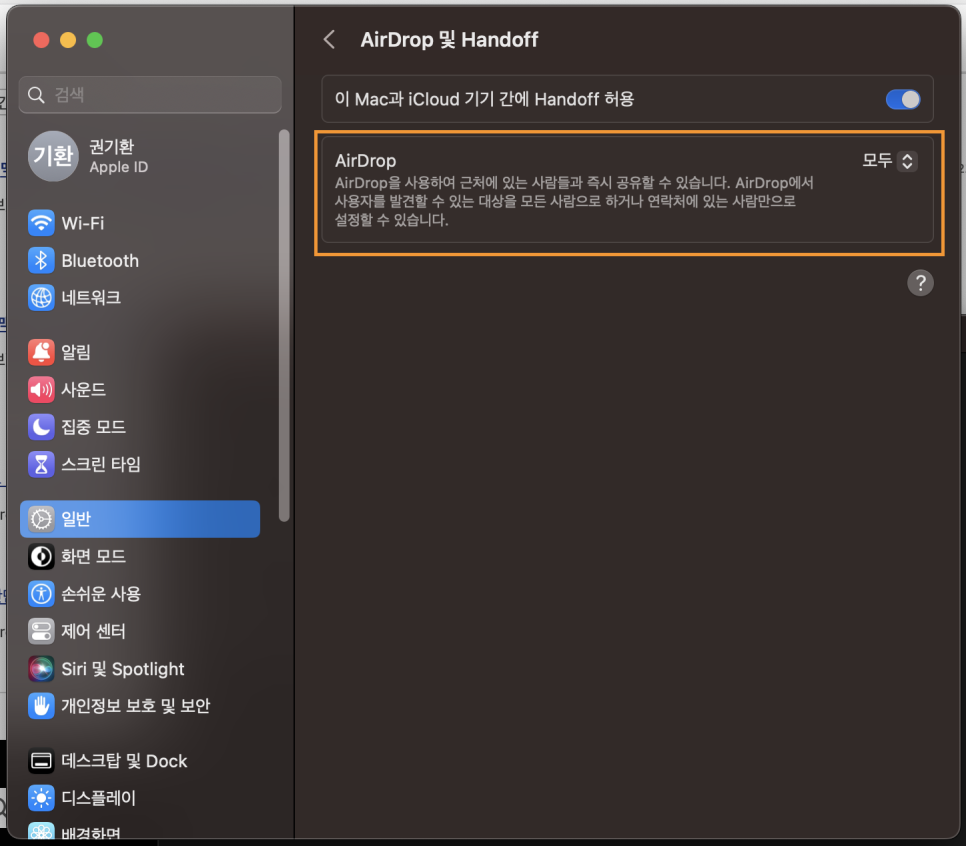The width and height of the screenshot is (966, 846).
Task: Open 제어 센터 label in sidebar
Action: coord(93,631)
